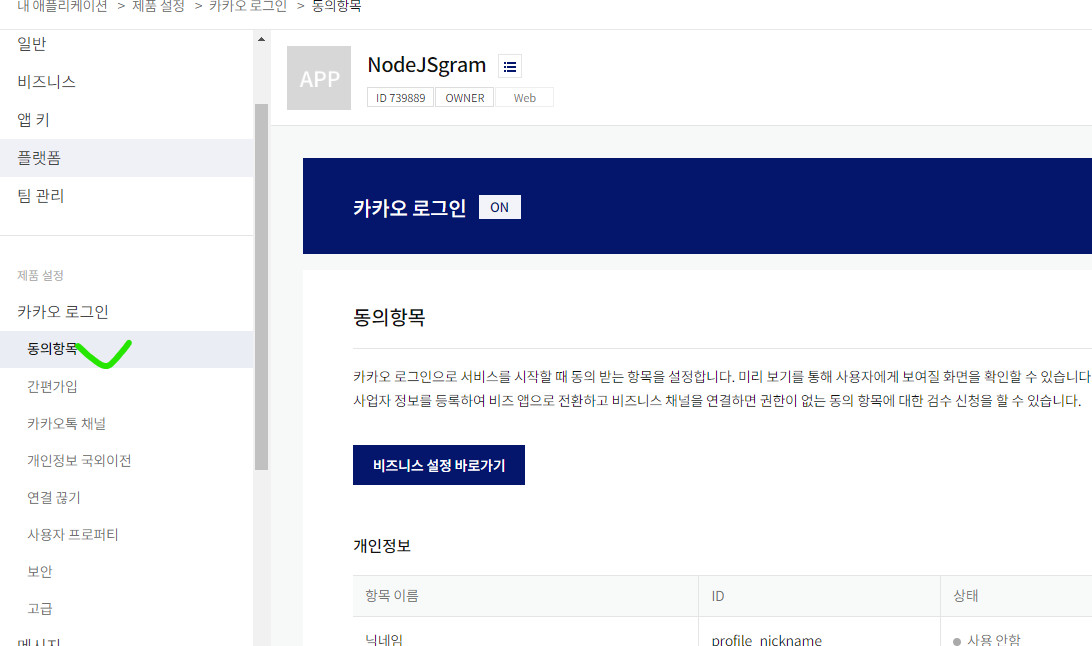Select 앱 키 in the sidebar
This screenshot has width=1092, height=646.
pos(33,120)
